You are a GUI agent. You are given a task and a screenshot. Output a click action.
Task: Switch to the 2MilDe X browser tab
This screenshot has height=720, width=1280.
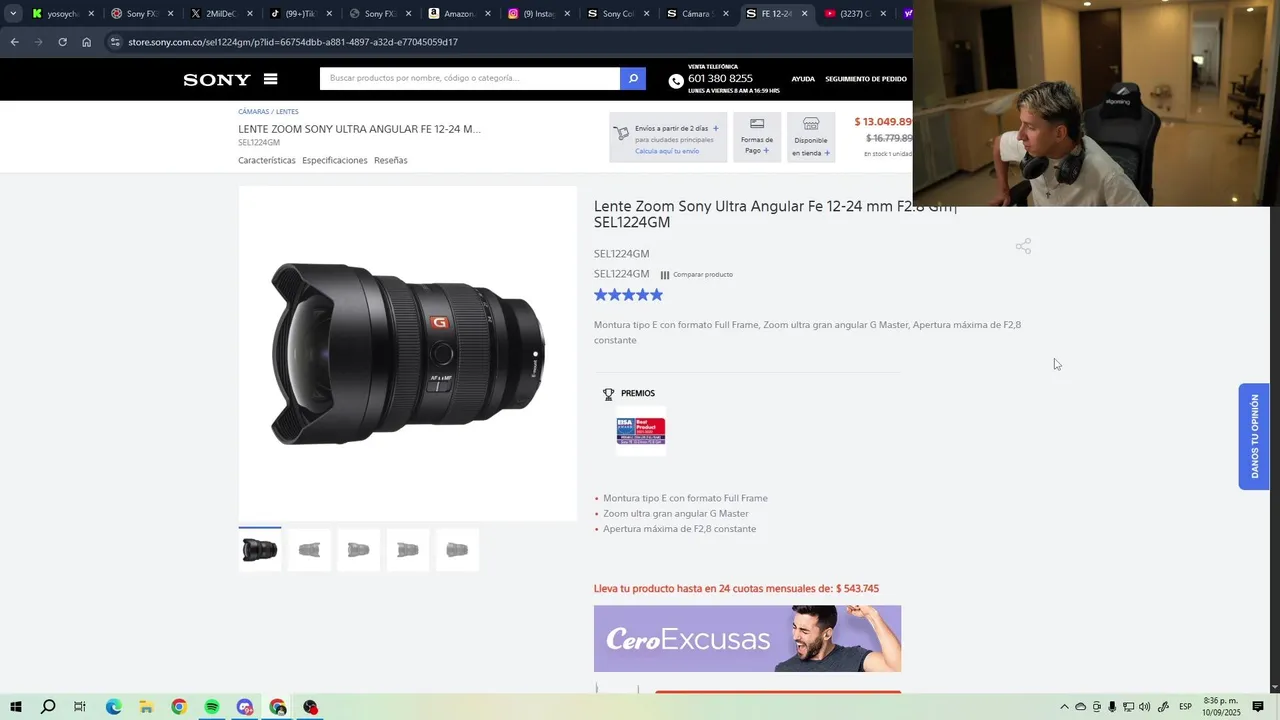[x=220, y=14]
